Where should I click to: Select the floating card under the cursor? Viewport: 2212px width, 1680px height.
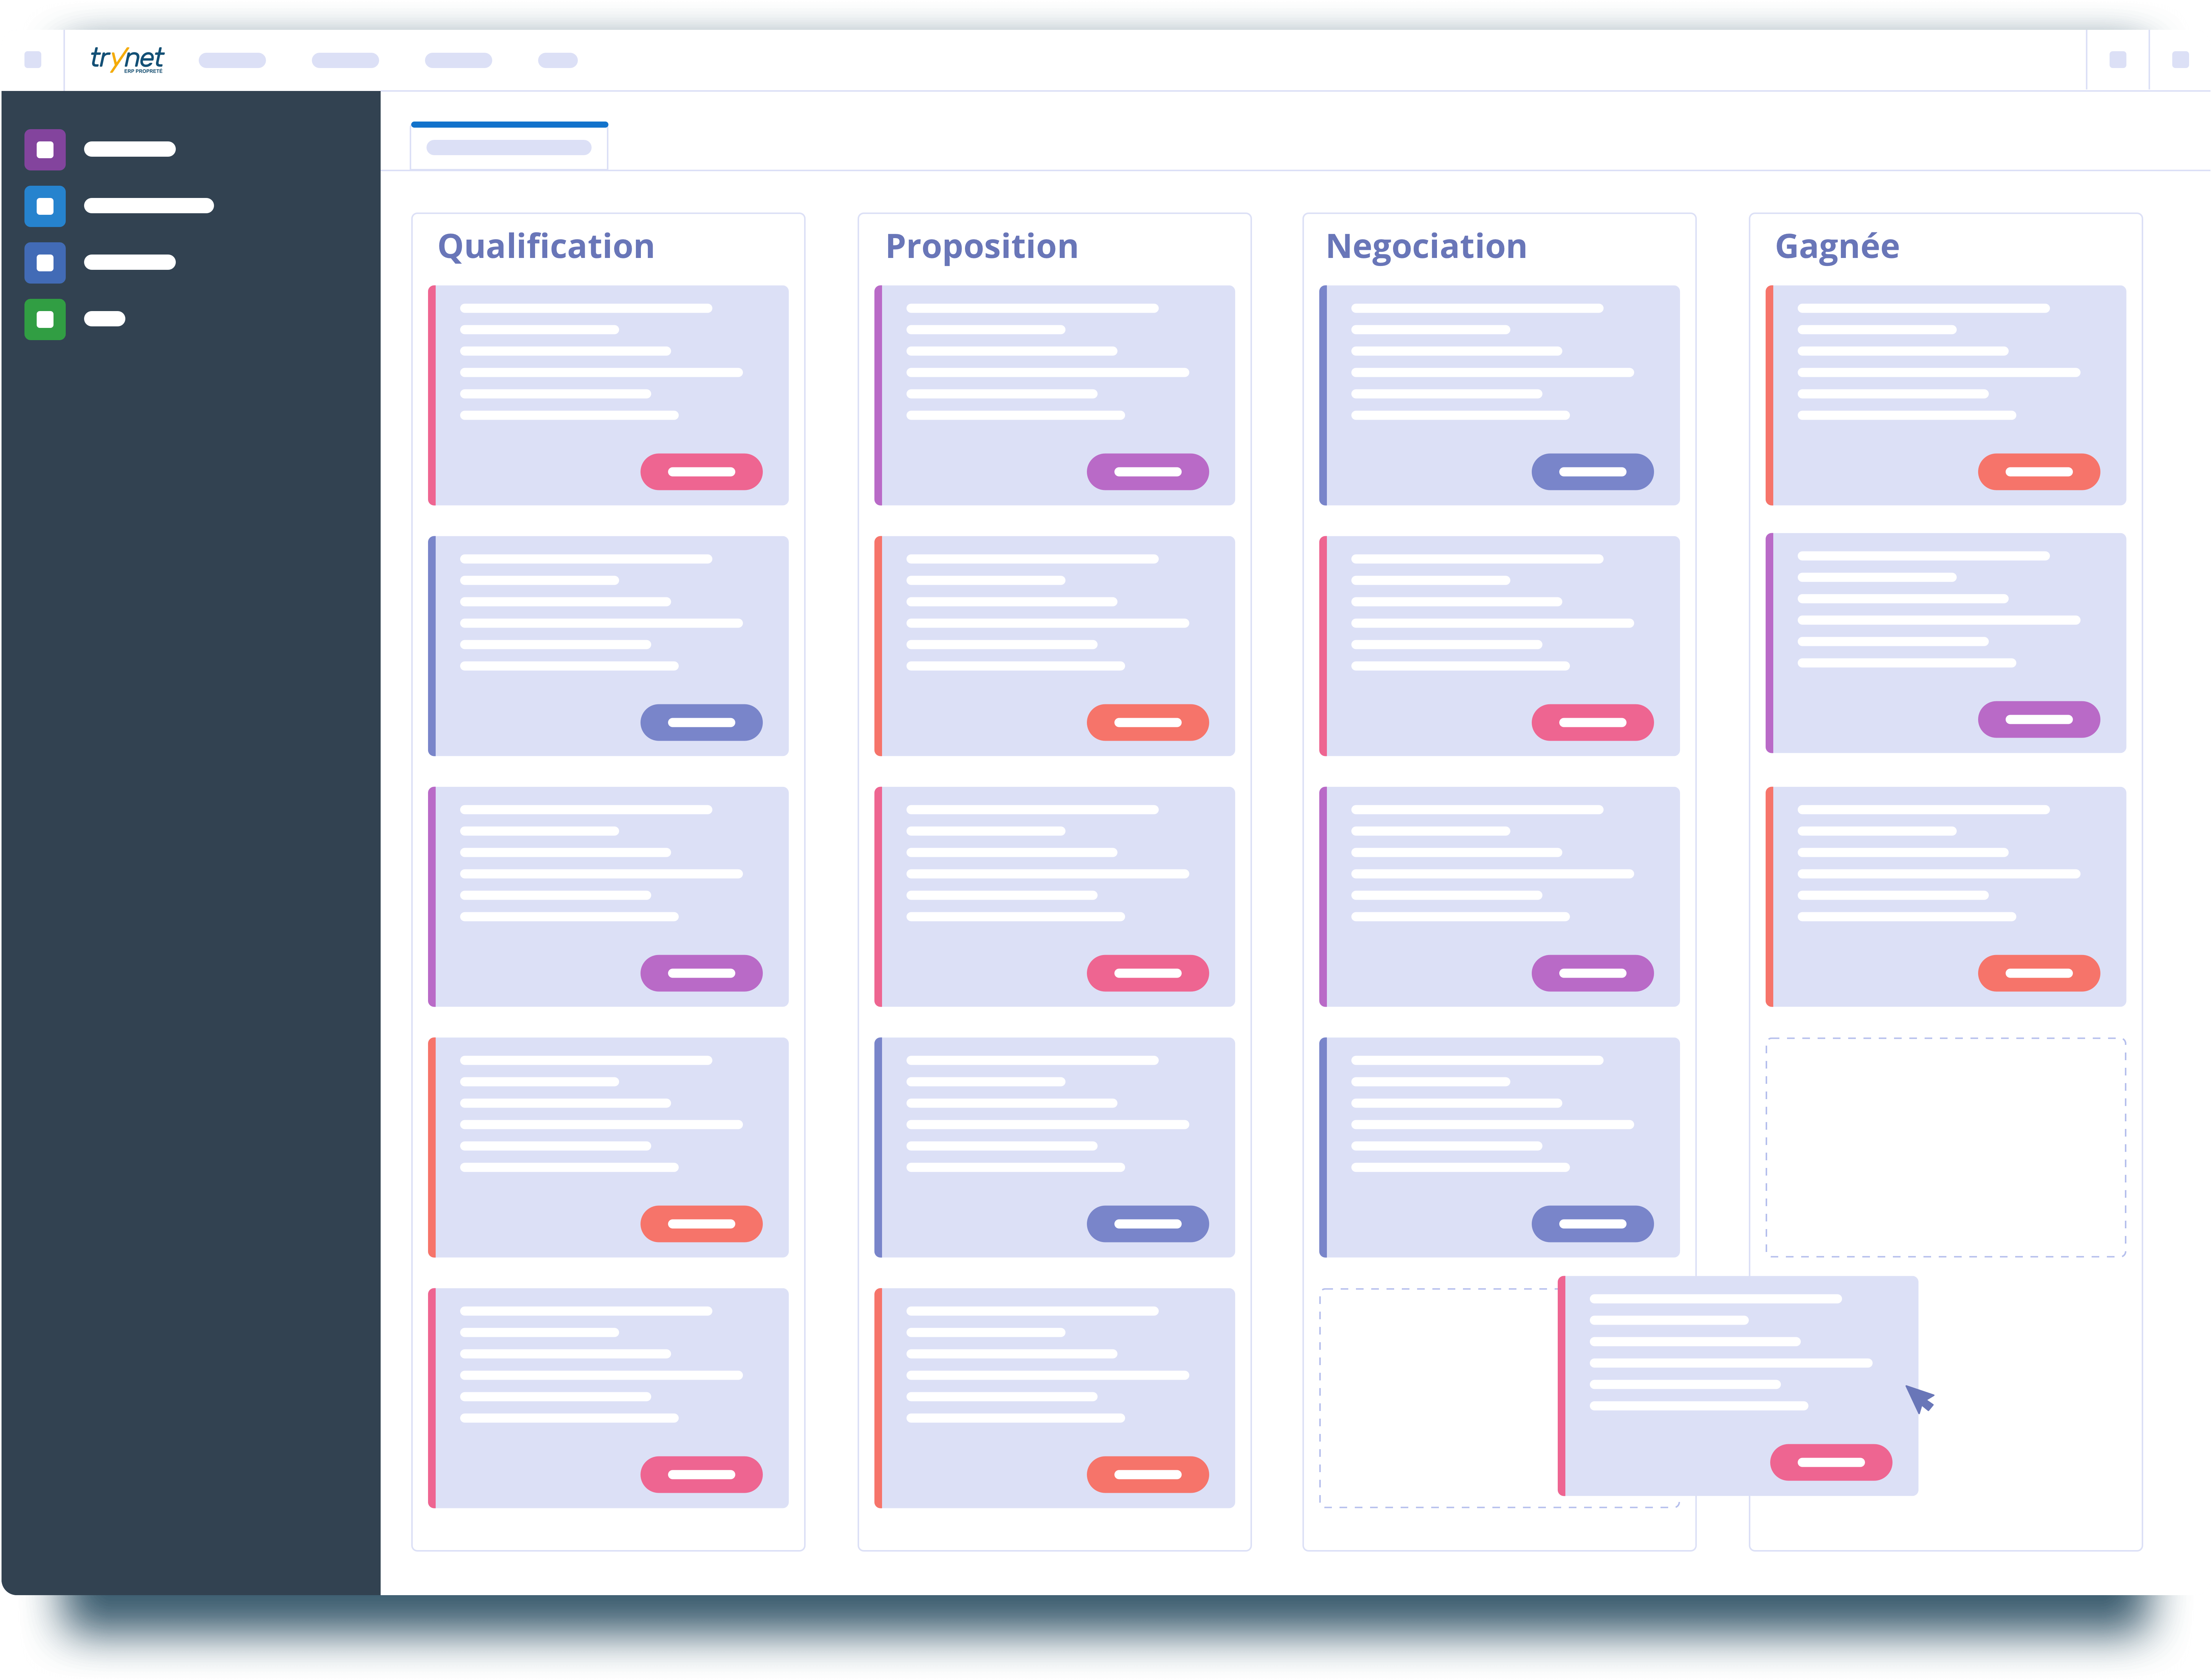pyautogui.click(x=1738, y=1386)
